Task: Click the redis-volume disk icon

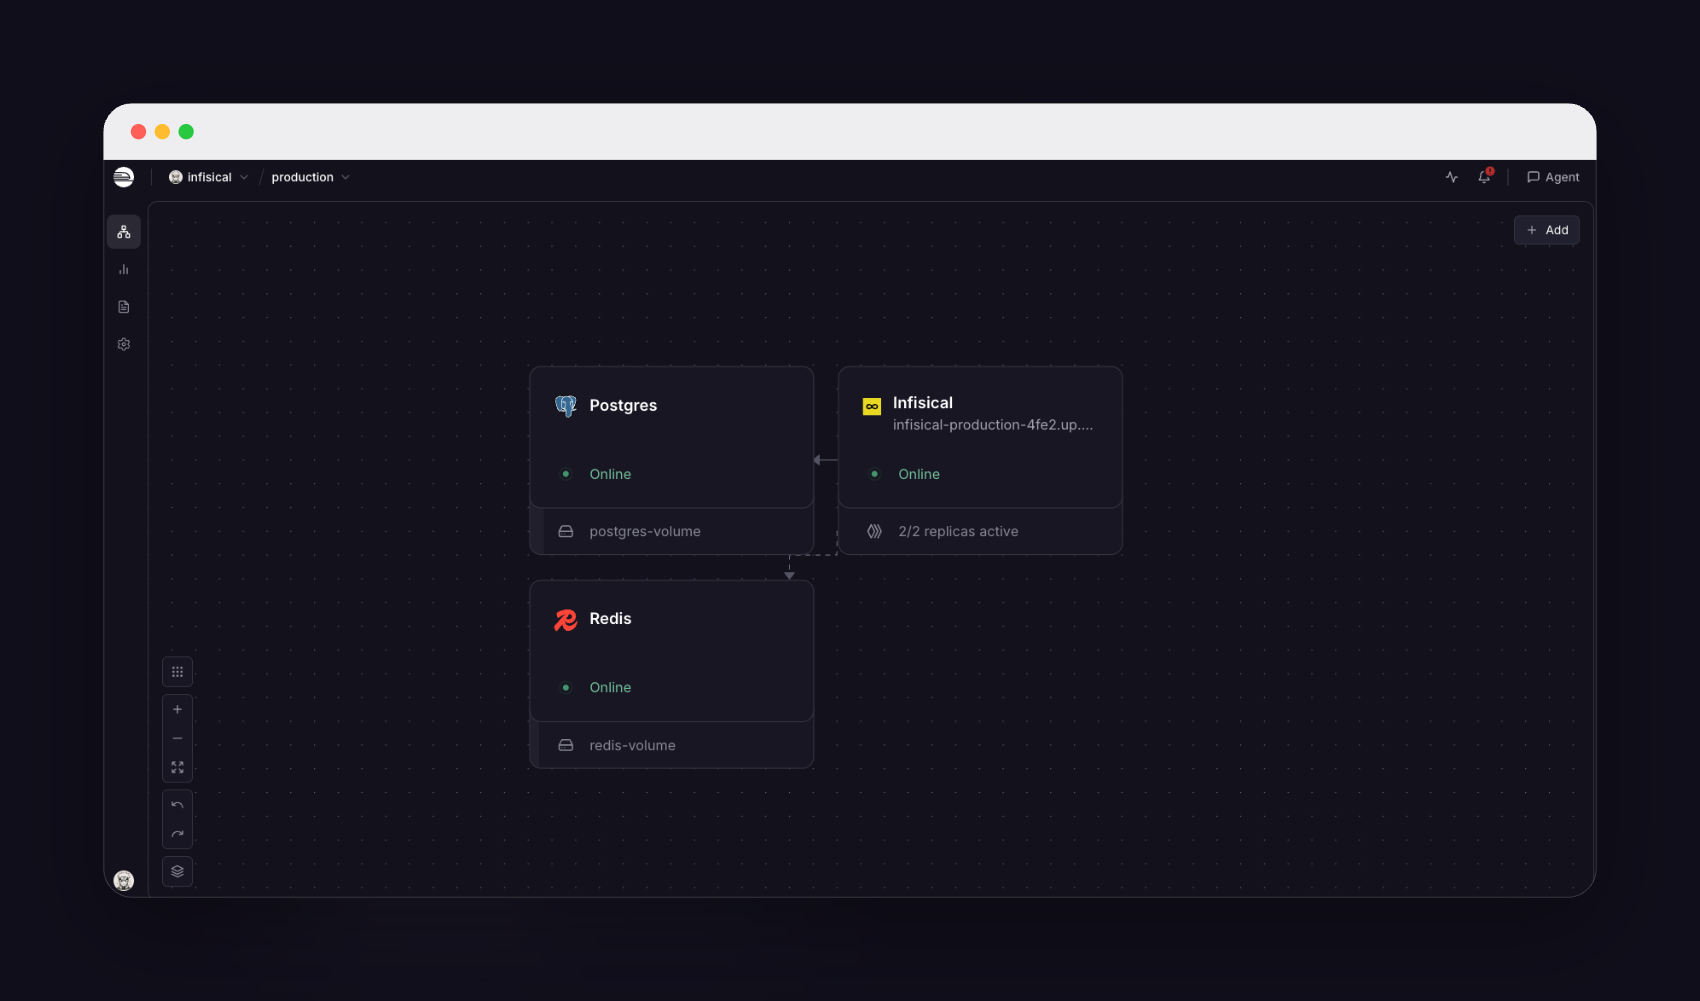Action: click(x=566, y=745)
